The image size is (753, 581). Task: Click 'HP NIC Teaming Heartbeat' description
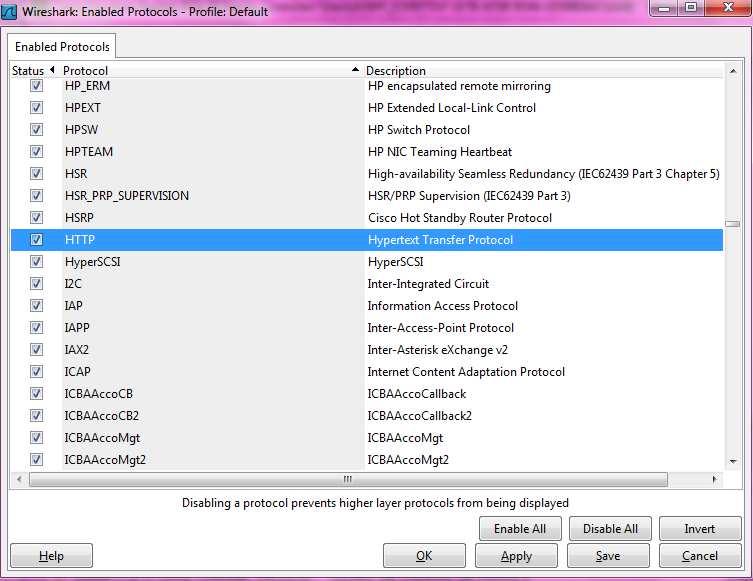click(x=440, y=152)
